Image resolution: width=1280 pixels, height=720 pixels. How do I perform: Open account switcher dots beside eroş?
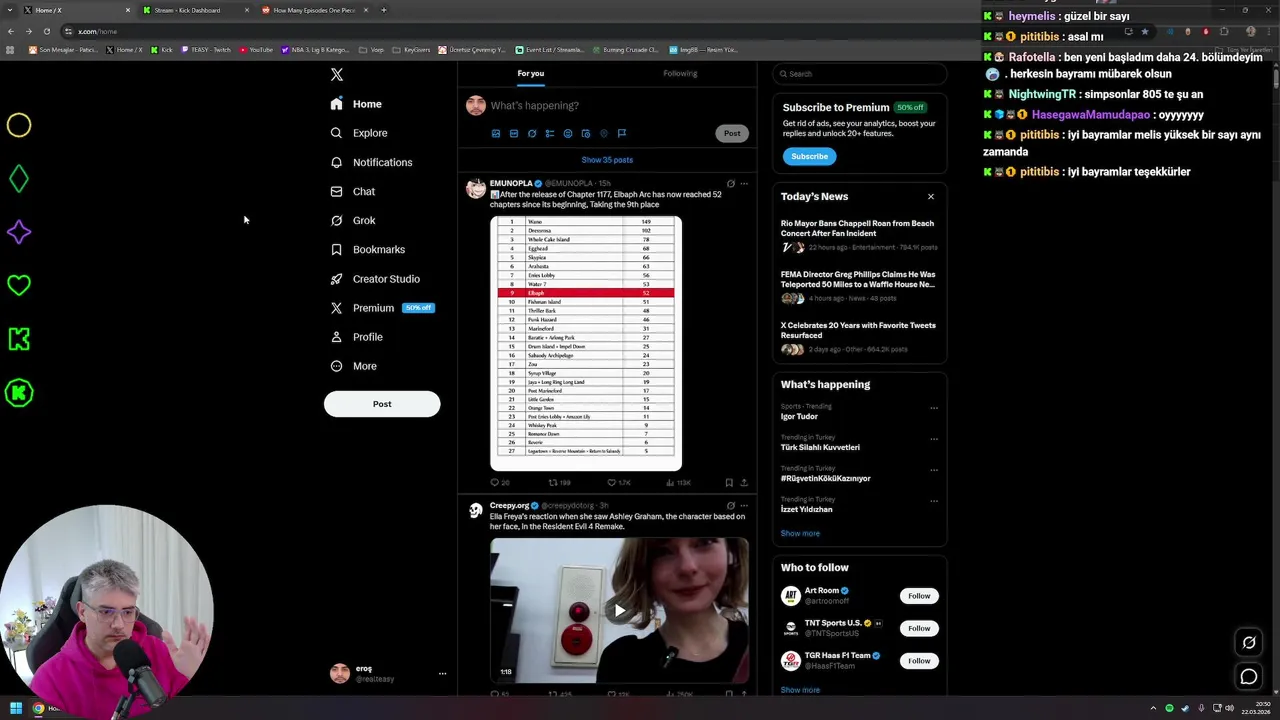[x=442, y=674]
